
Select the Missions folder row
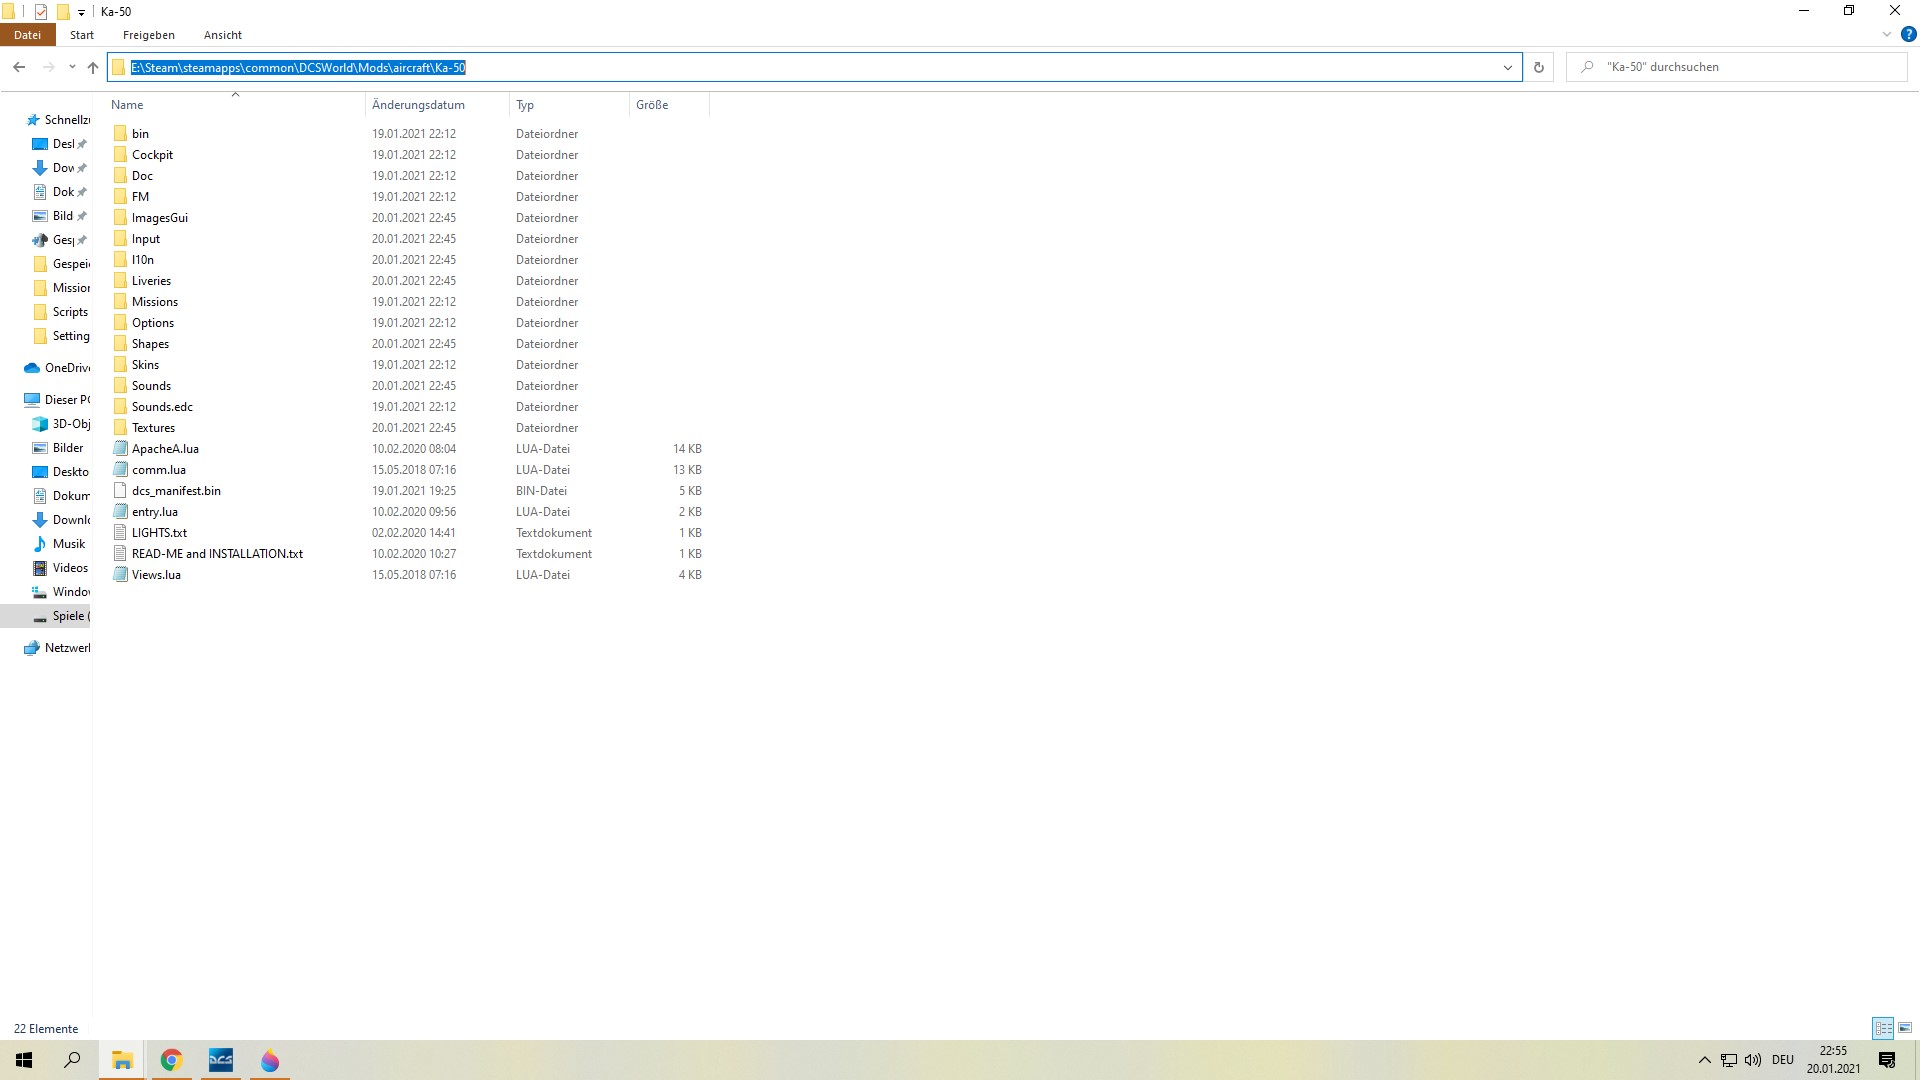pos(408,302)
